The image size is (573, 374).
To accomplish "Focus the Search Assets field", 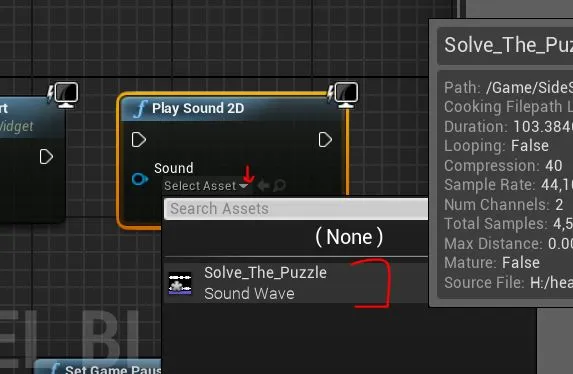I will click(x=296, y=209).
